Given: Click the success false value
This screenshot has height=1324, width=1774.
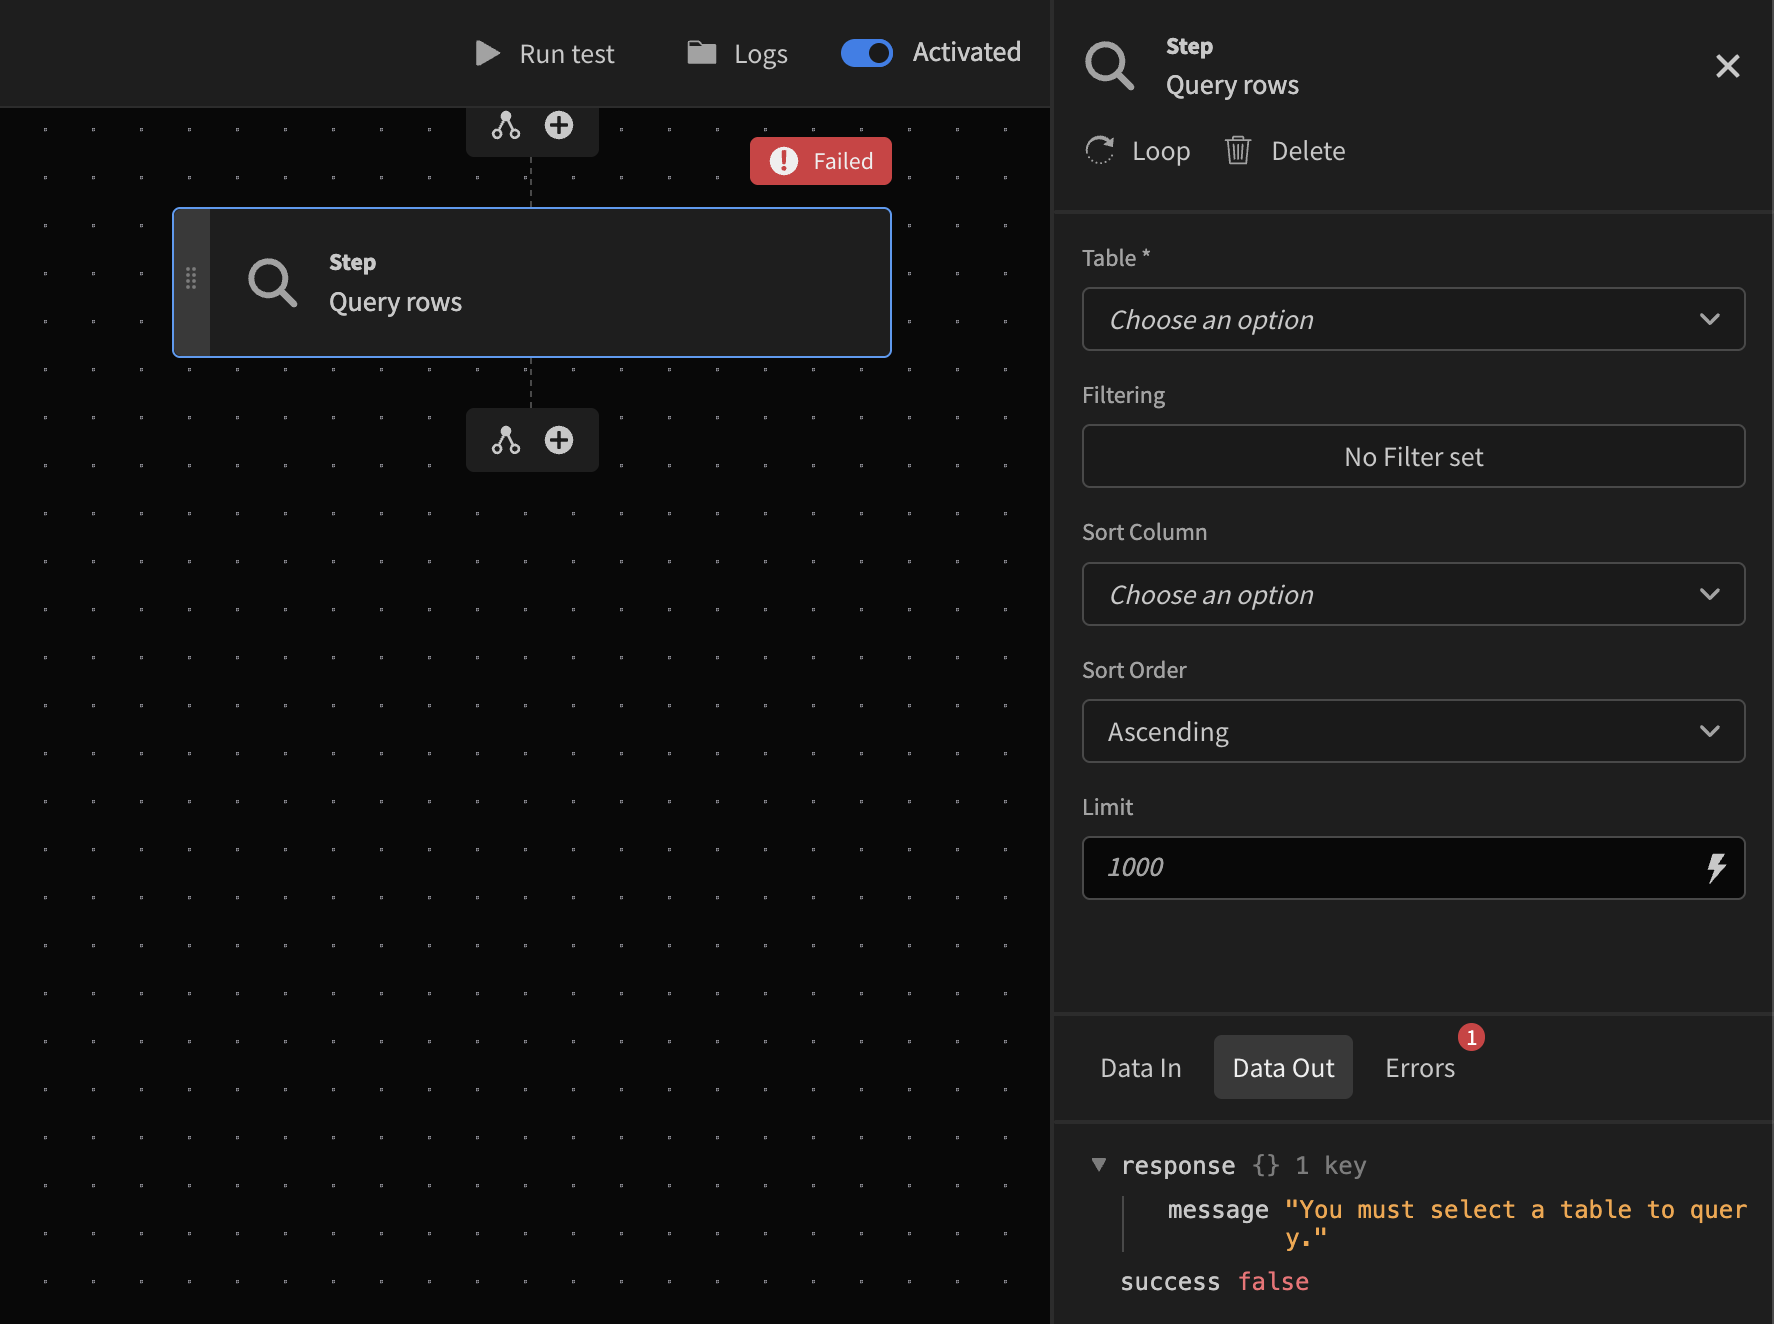Looking at the screenshot, I should click(1273, 1282).
